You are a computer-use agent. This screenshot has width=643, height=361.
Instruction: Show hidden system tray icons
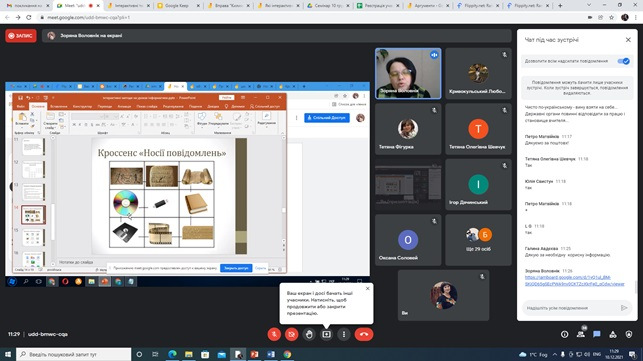554,354
